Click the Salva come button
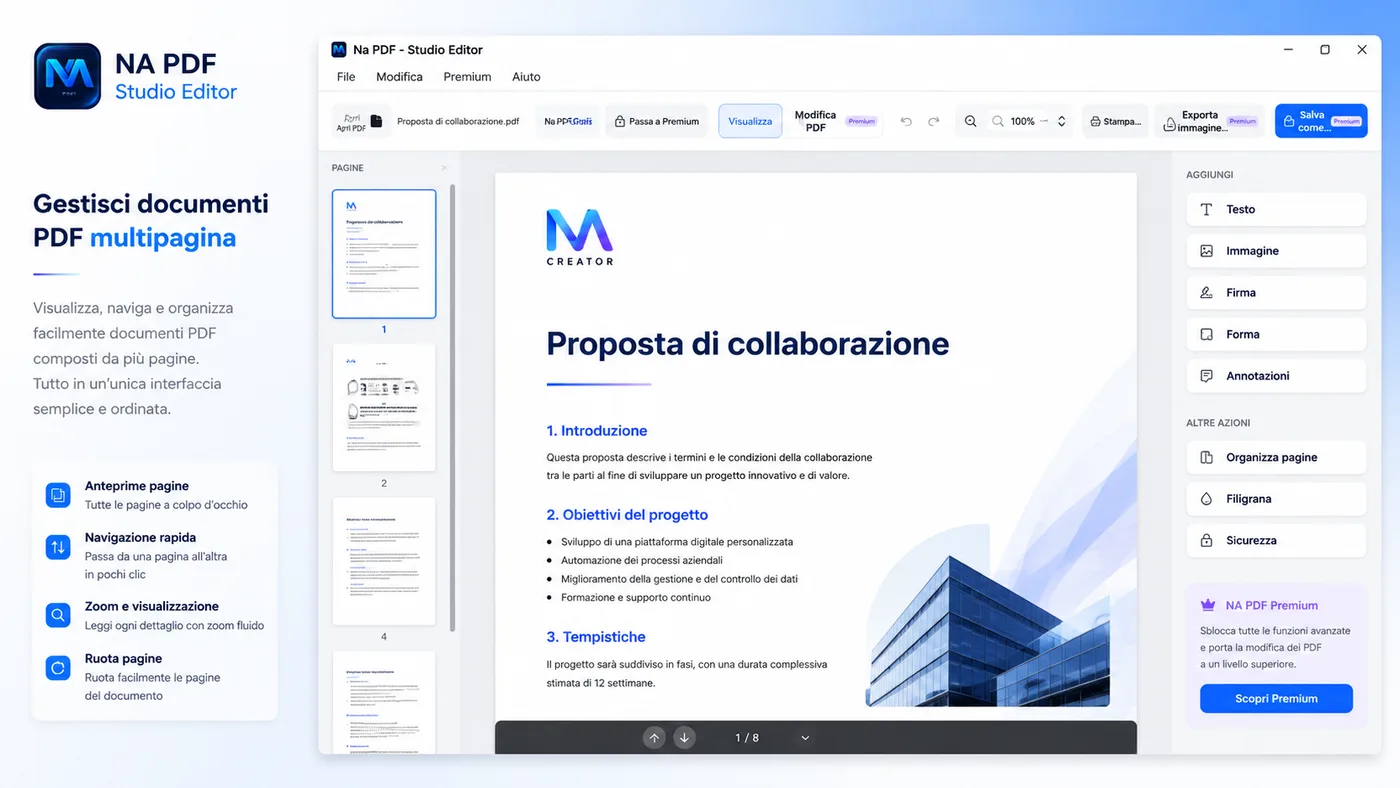 [1321, 121]
